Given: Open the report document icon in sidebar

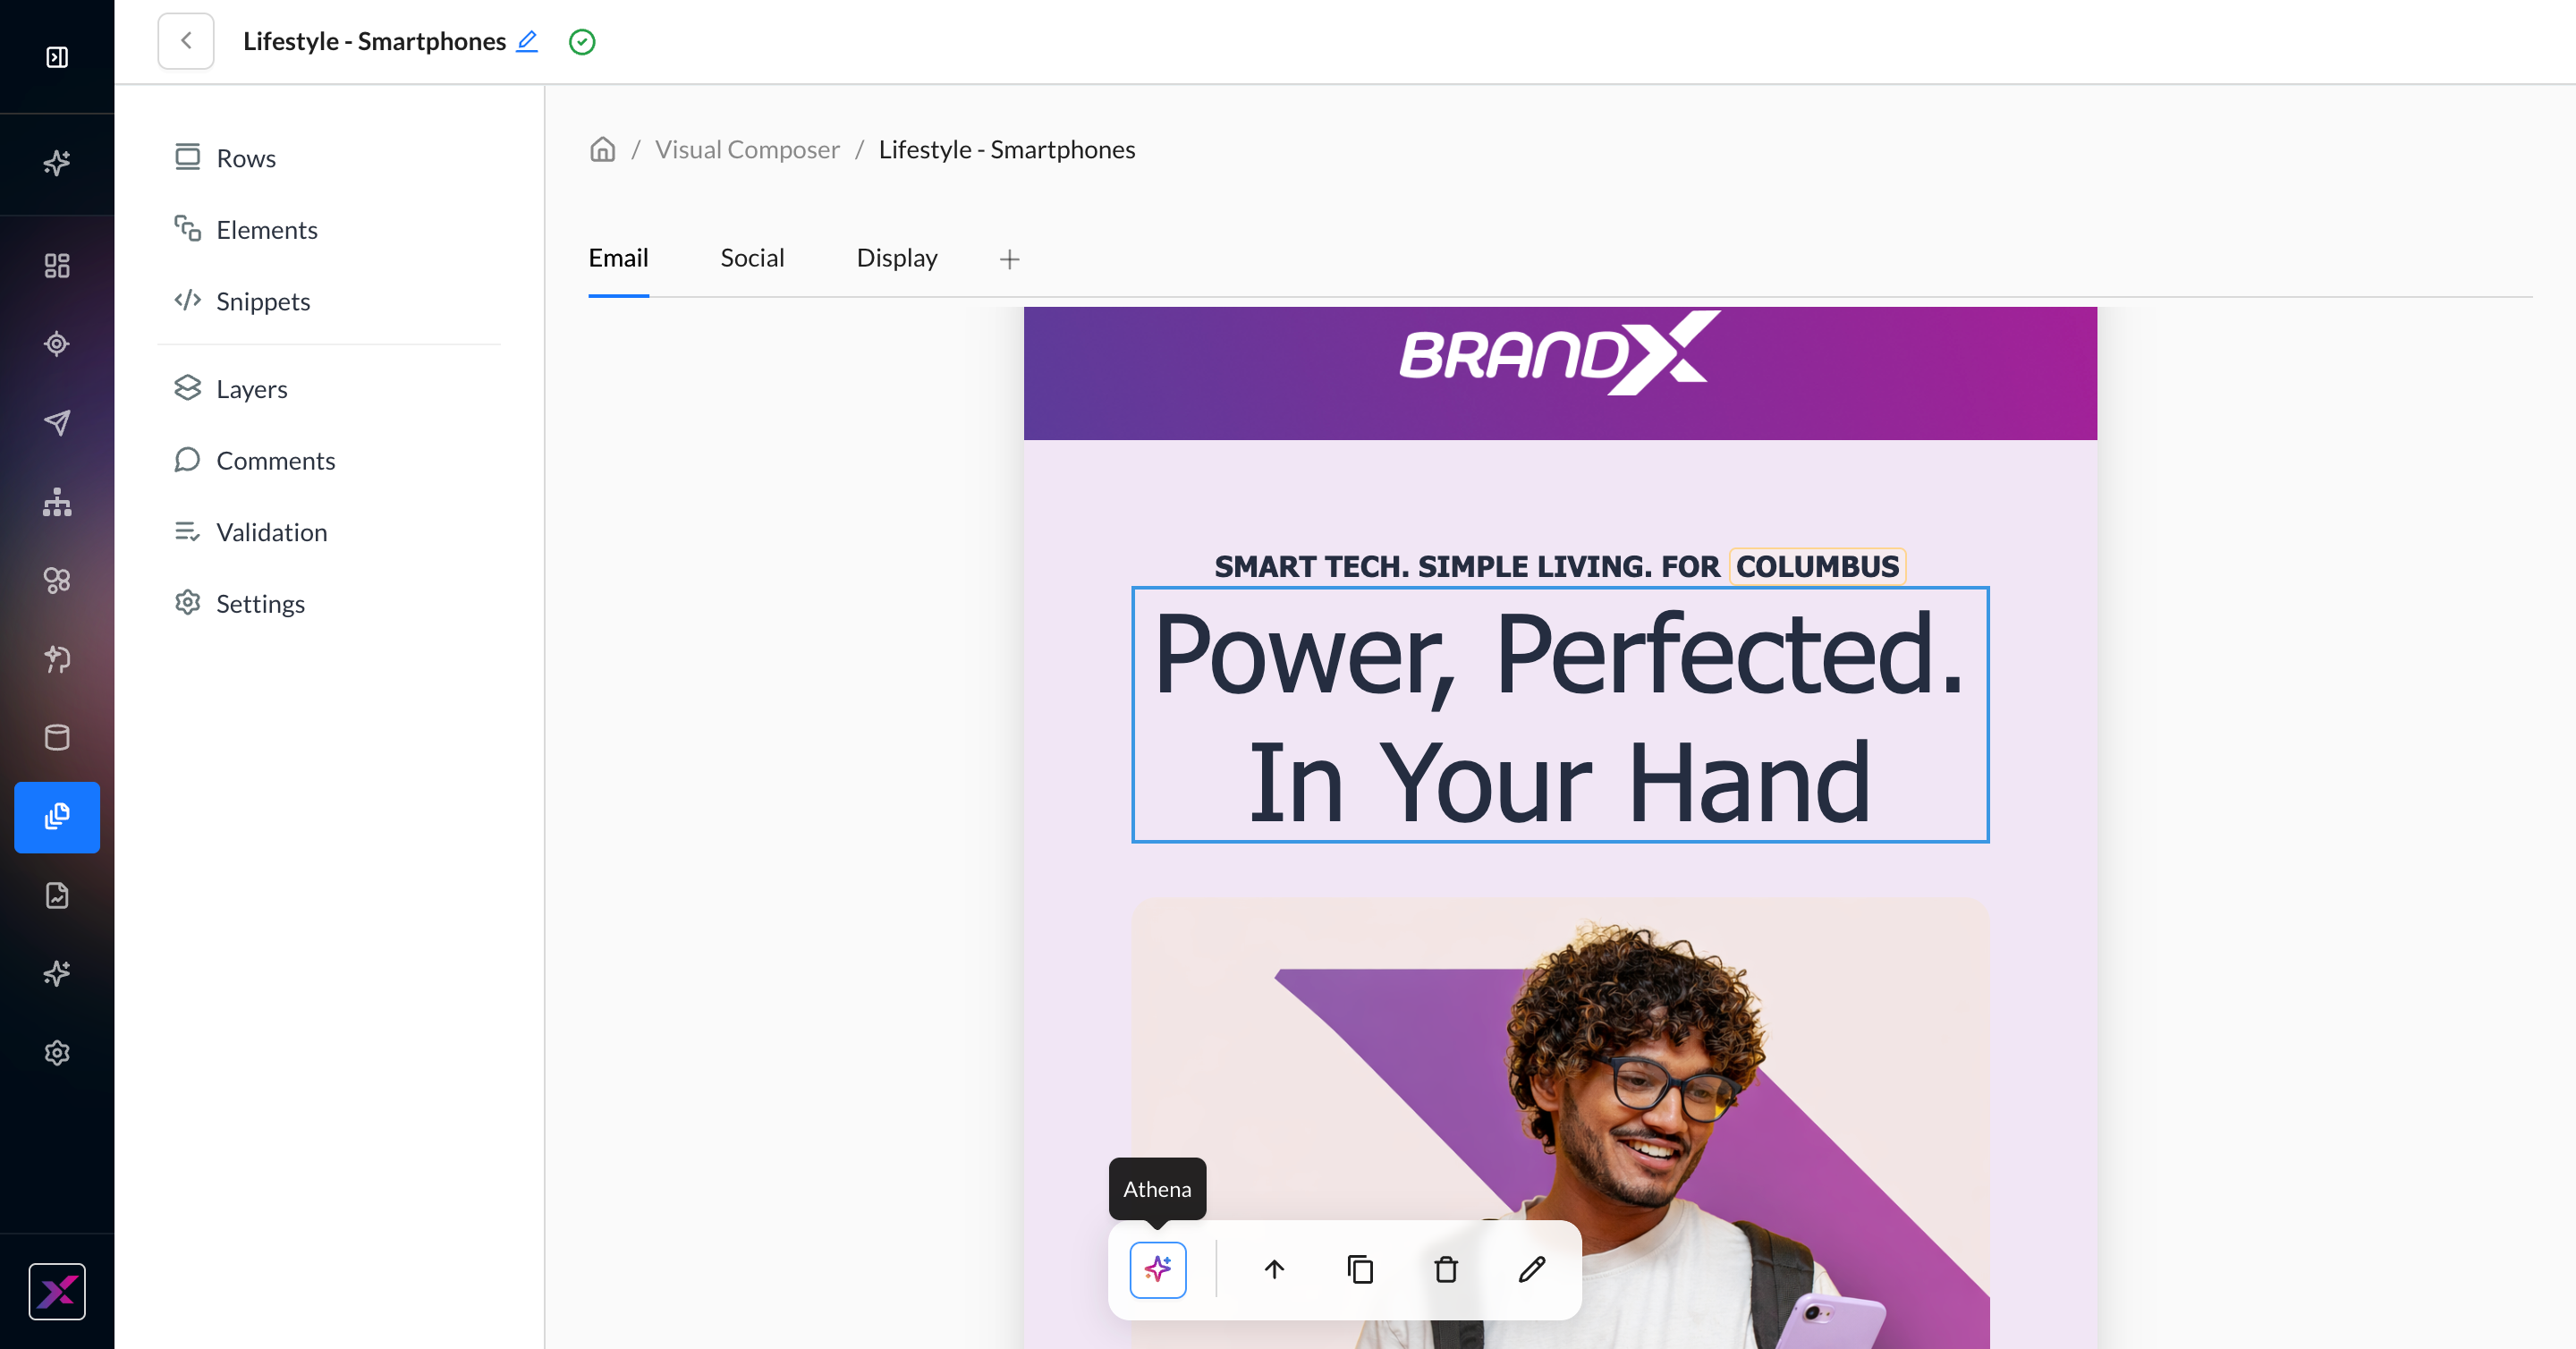Looking at the screenshot, I should point(57,895).
